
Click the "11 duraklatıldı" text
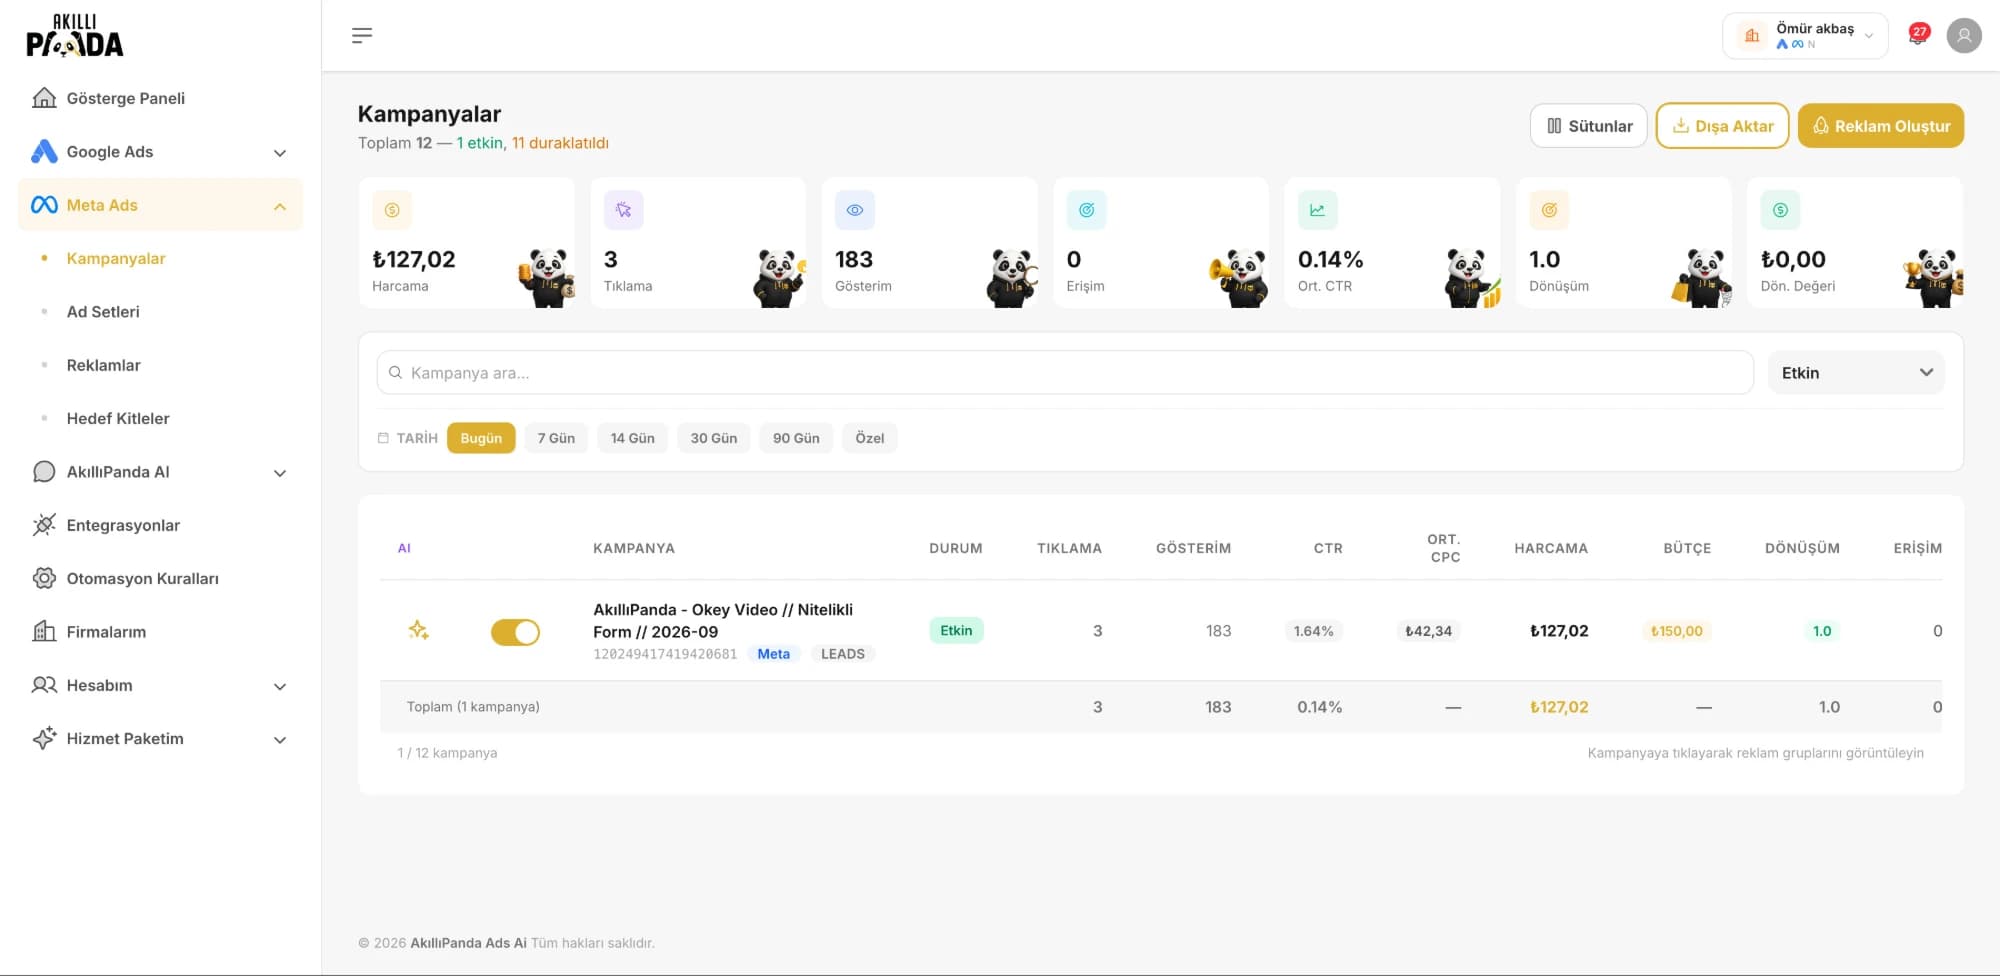click(560, 143)
